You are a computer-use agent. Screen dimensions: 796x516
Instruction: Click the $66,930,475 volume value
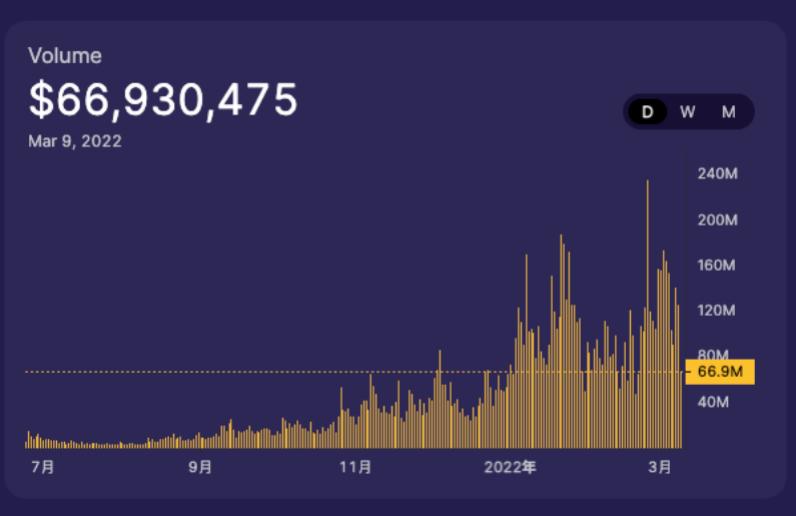point(163,100)
